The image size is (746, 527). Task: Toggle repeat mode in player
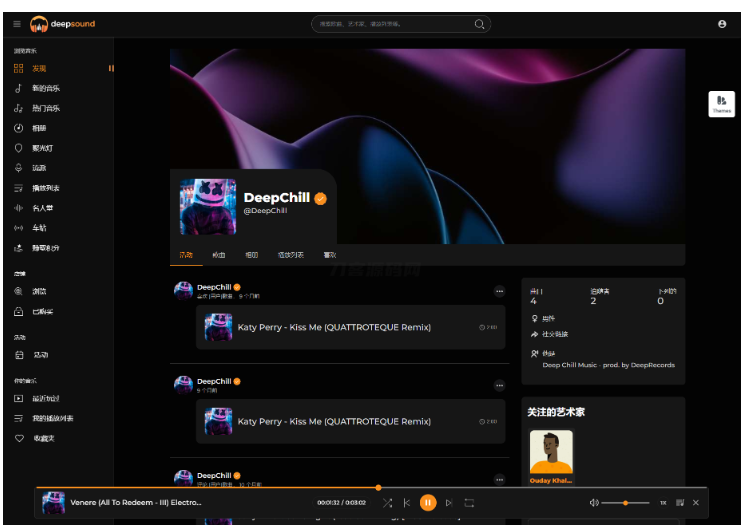click(469, 502)
